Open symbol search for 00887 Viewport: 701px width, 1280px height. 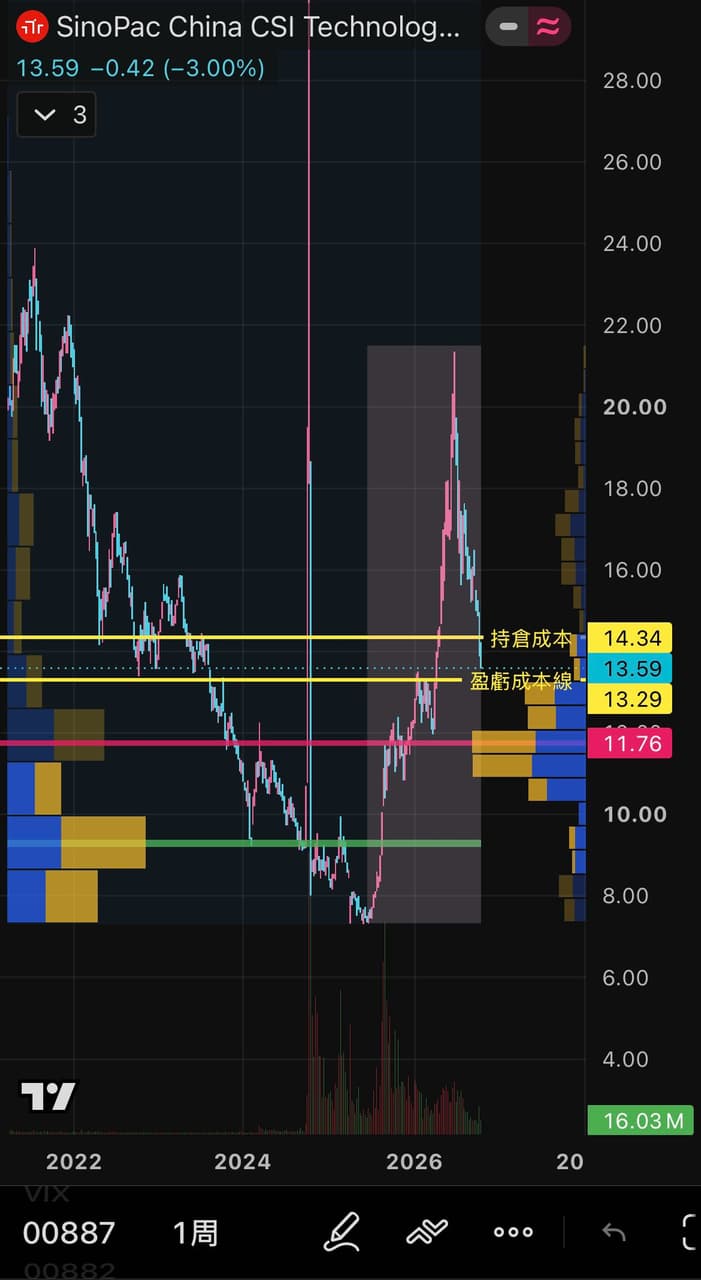(x=69, y=1233)
